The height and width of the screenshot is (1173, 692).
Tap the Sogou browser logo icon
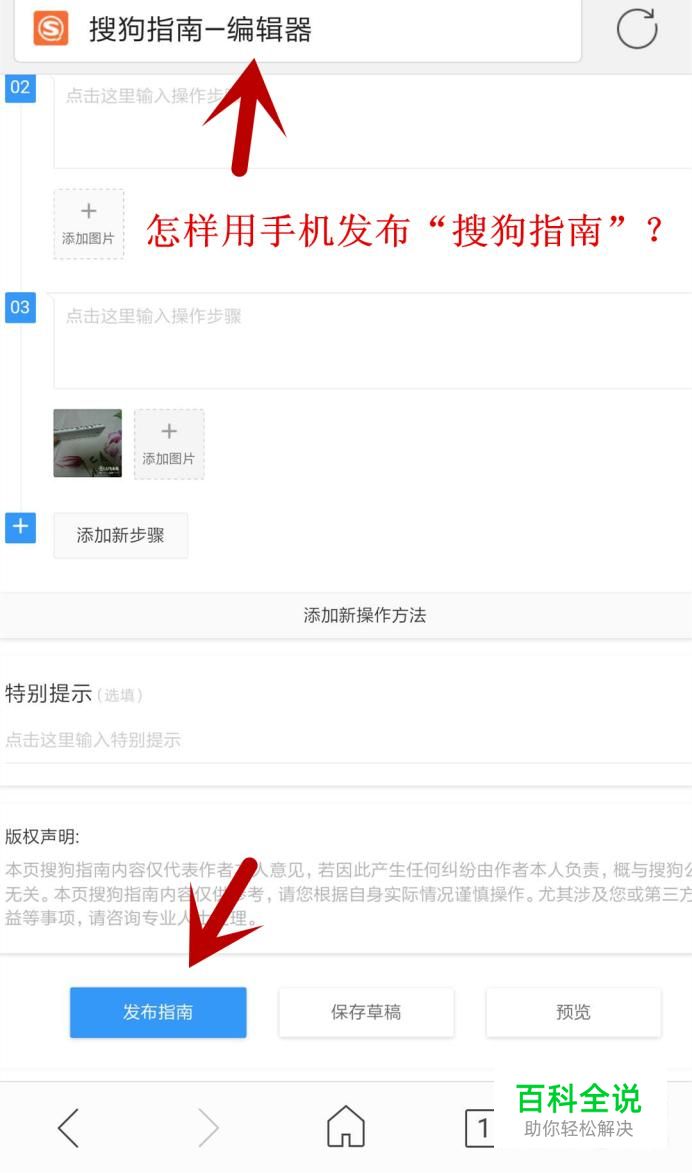[51, 29]
